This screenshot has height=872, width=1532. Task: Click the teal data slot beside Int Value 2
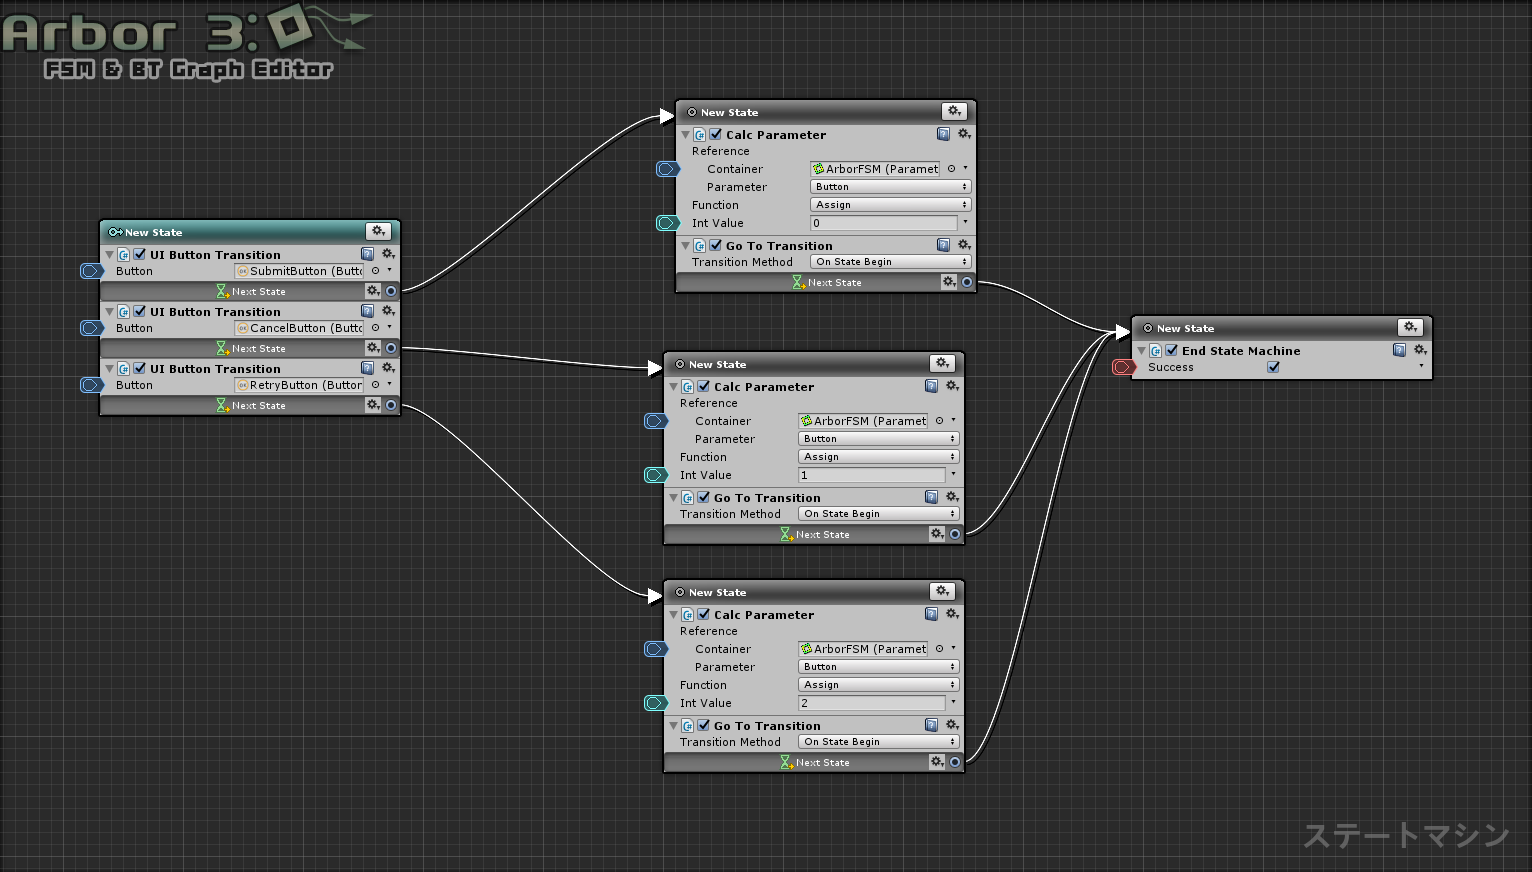point(655,703)
